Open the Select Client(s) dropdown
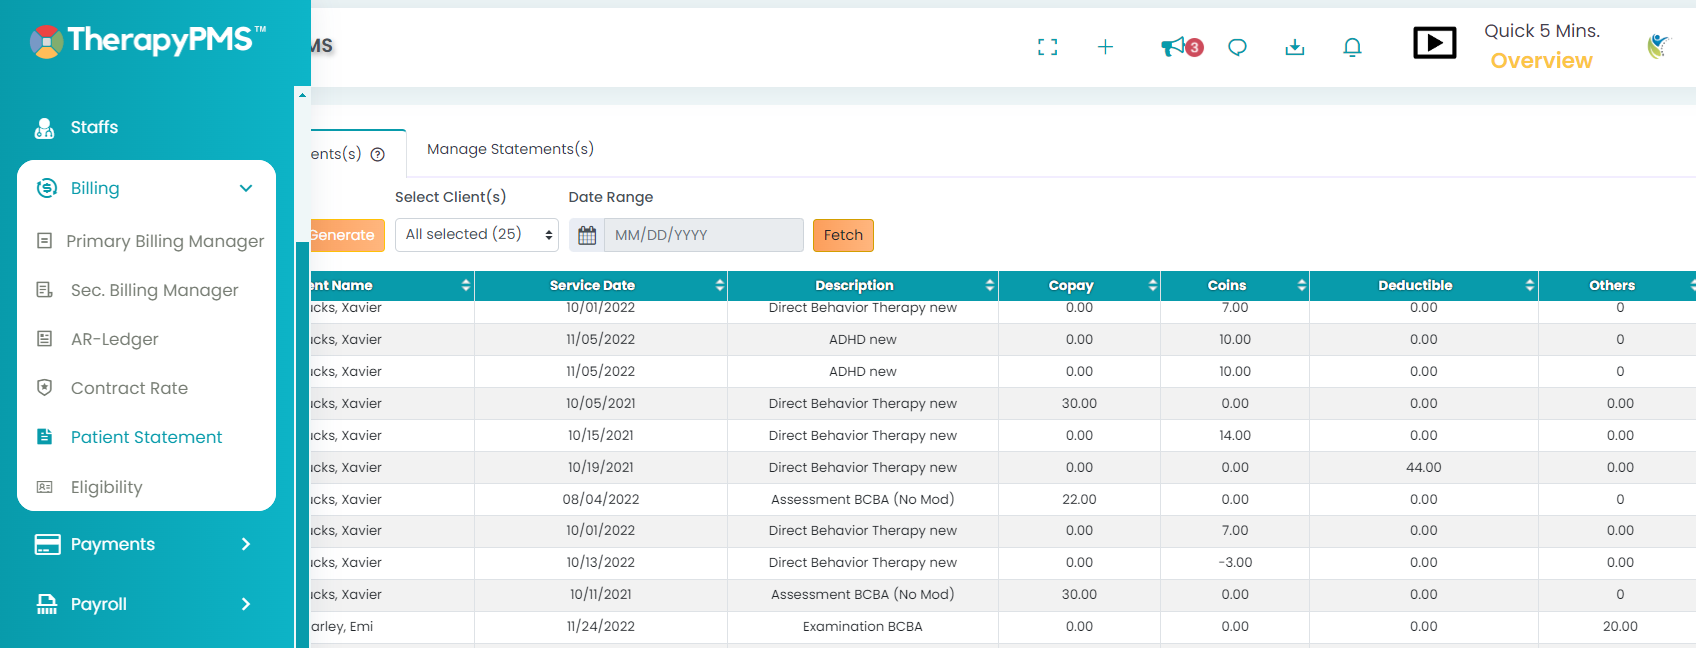The width and height of the screenshot is (1696, 648). point(476,234)
